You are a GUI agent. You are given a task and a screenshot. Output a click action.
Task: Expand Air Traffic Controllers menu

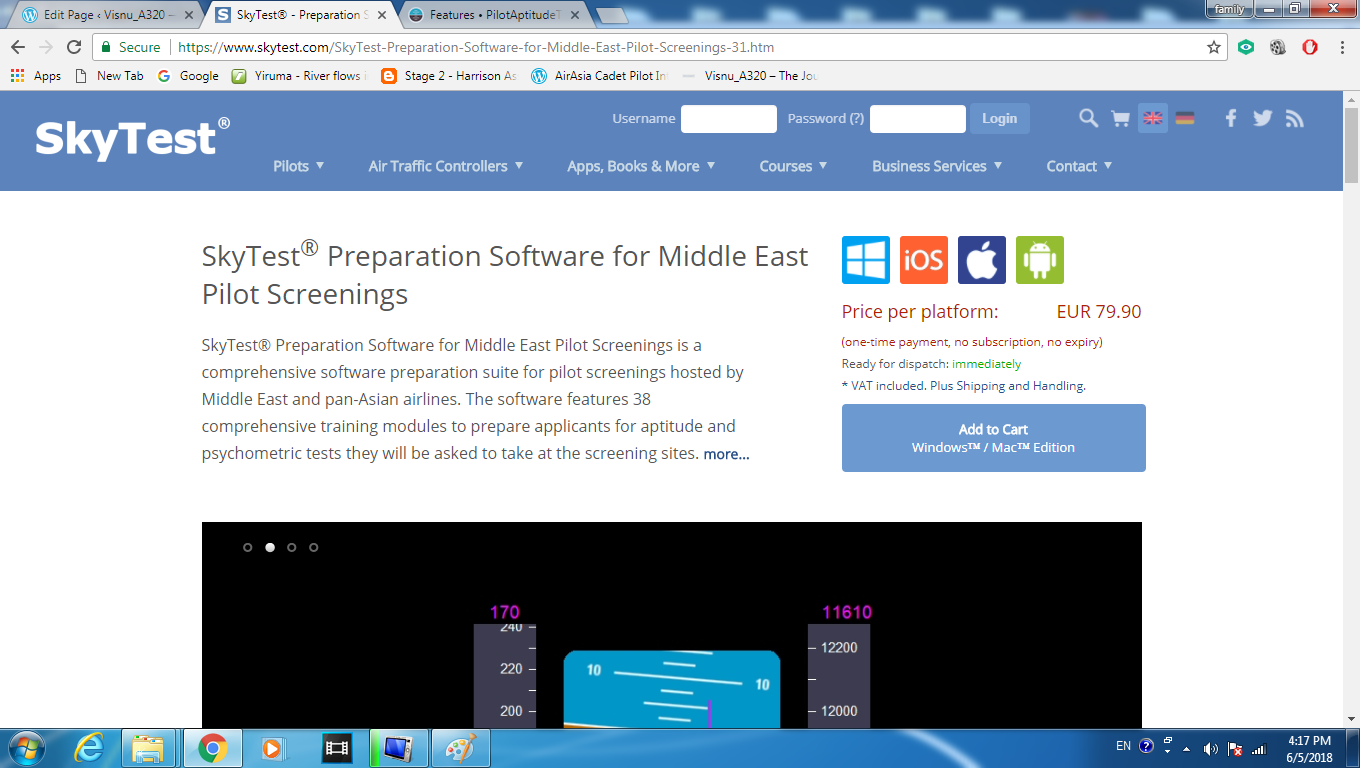[446, 166]
